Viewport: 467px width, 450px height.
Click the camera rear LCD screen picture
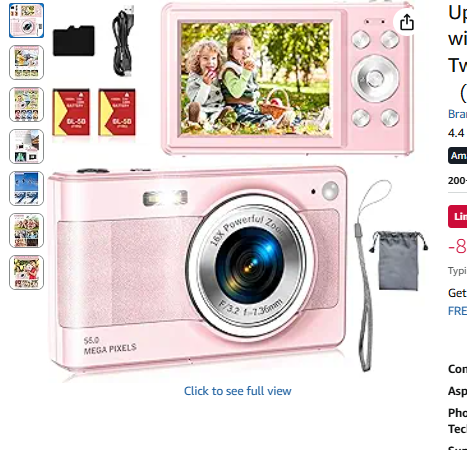[255, 79]
